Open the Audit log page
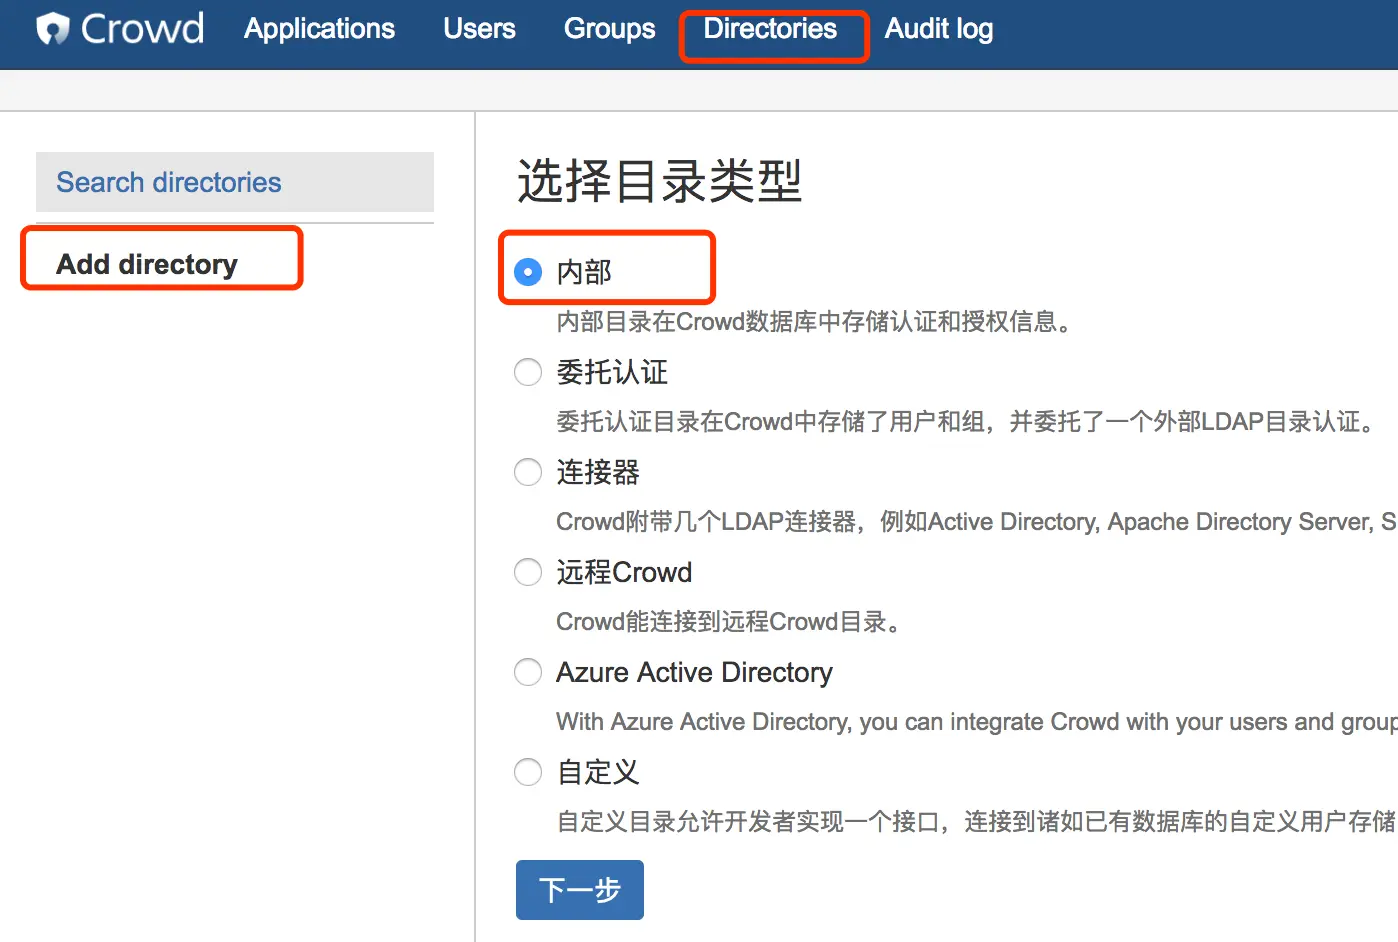Viewport: 1398px width, 942px height. click(938, 29)
